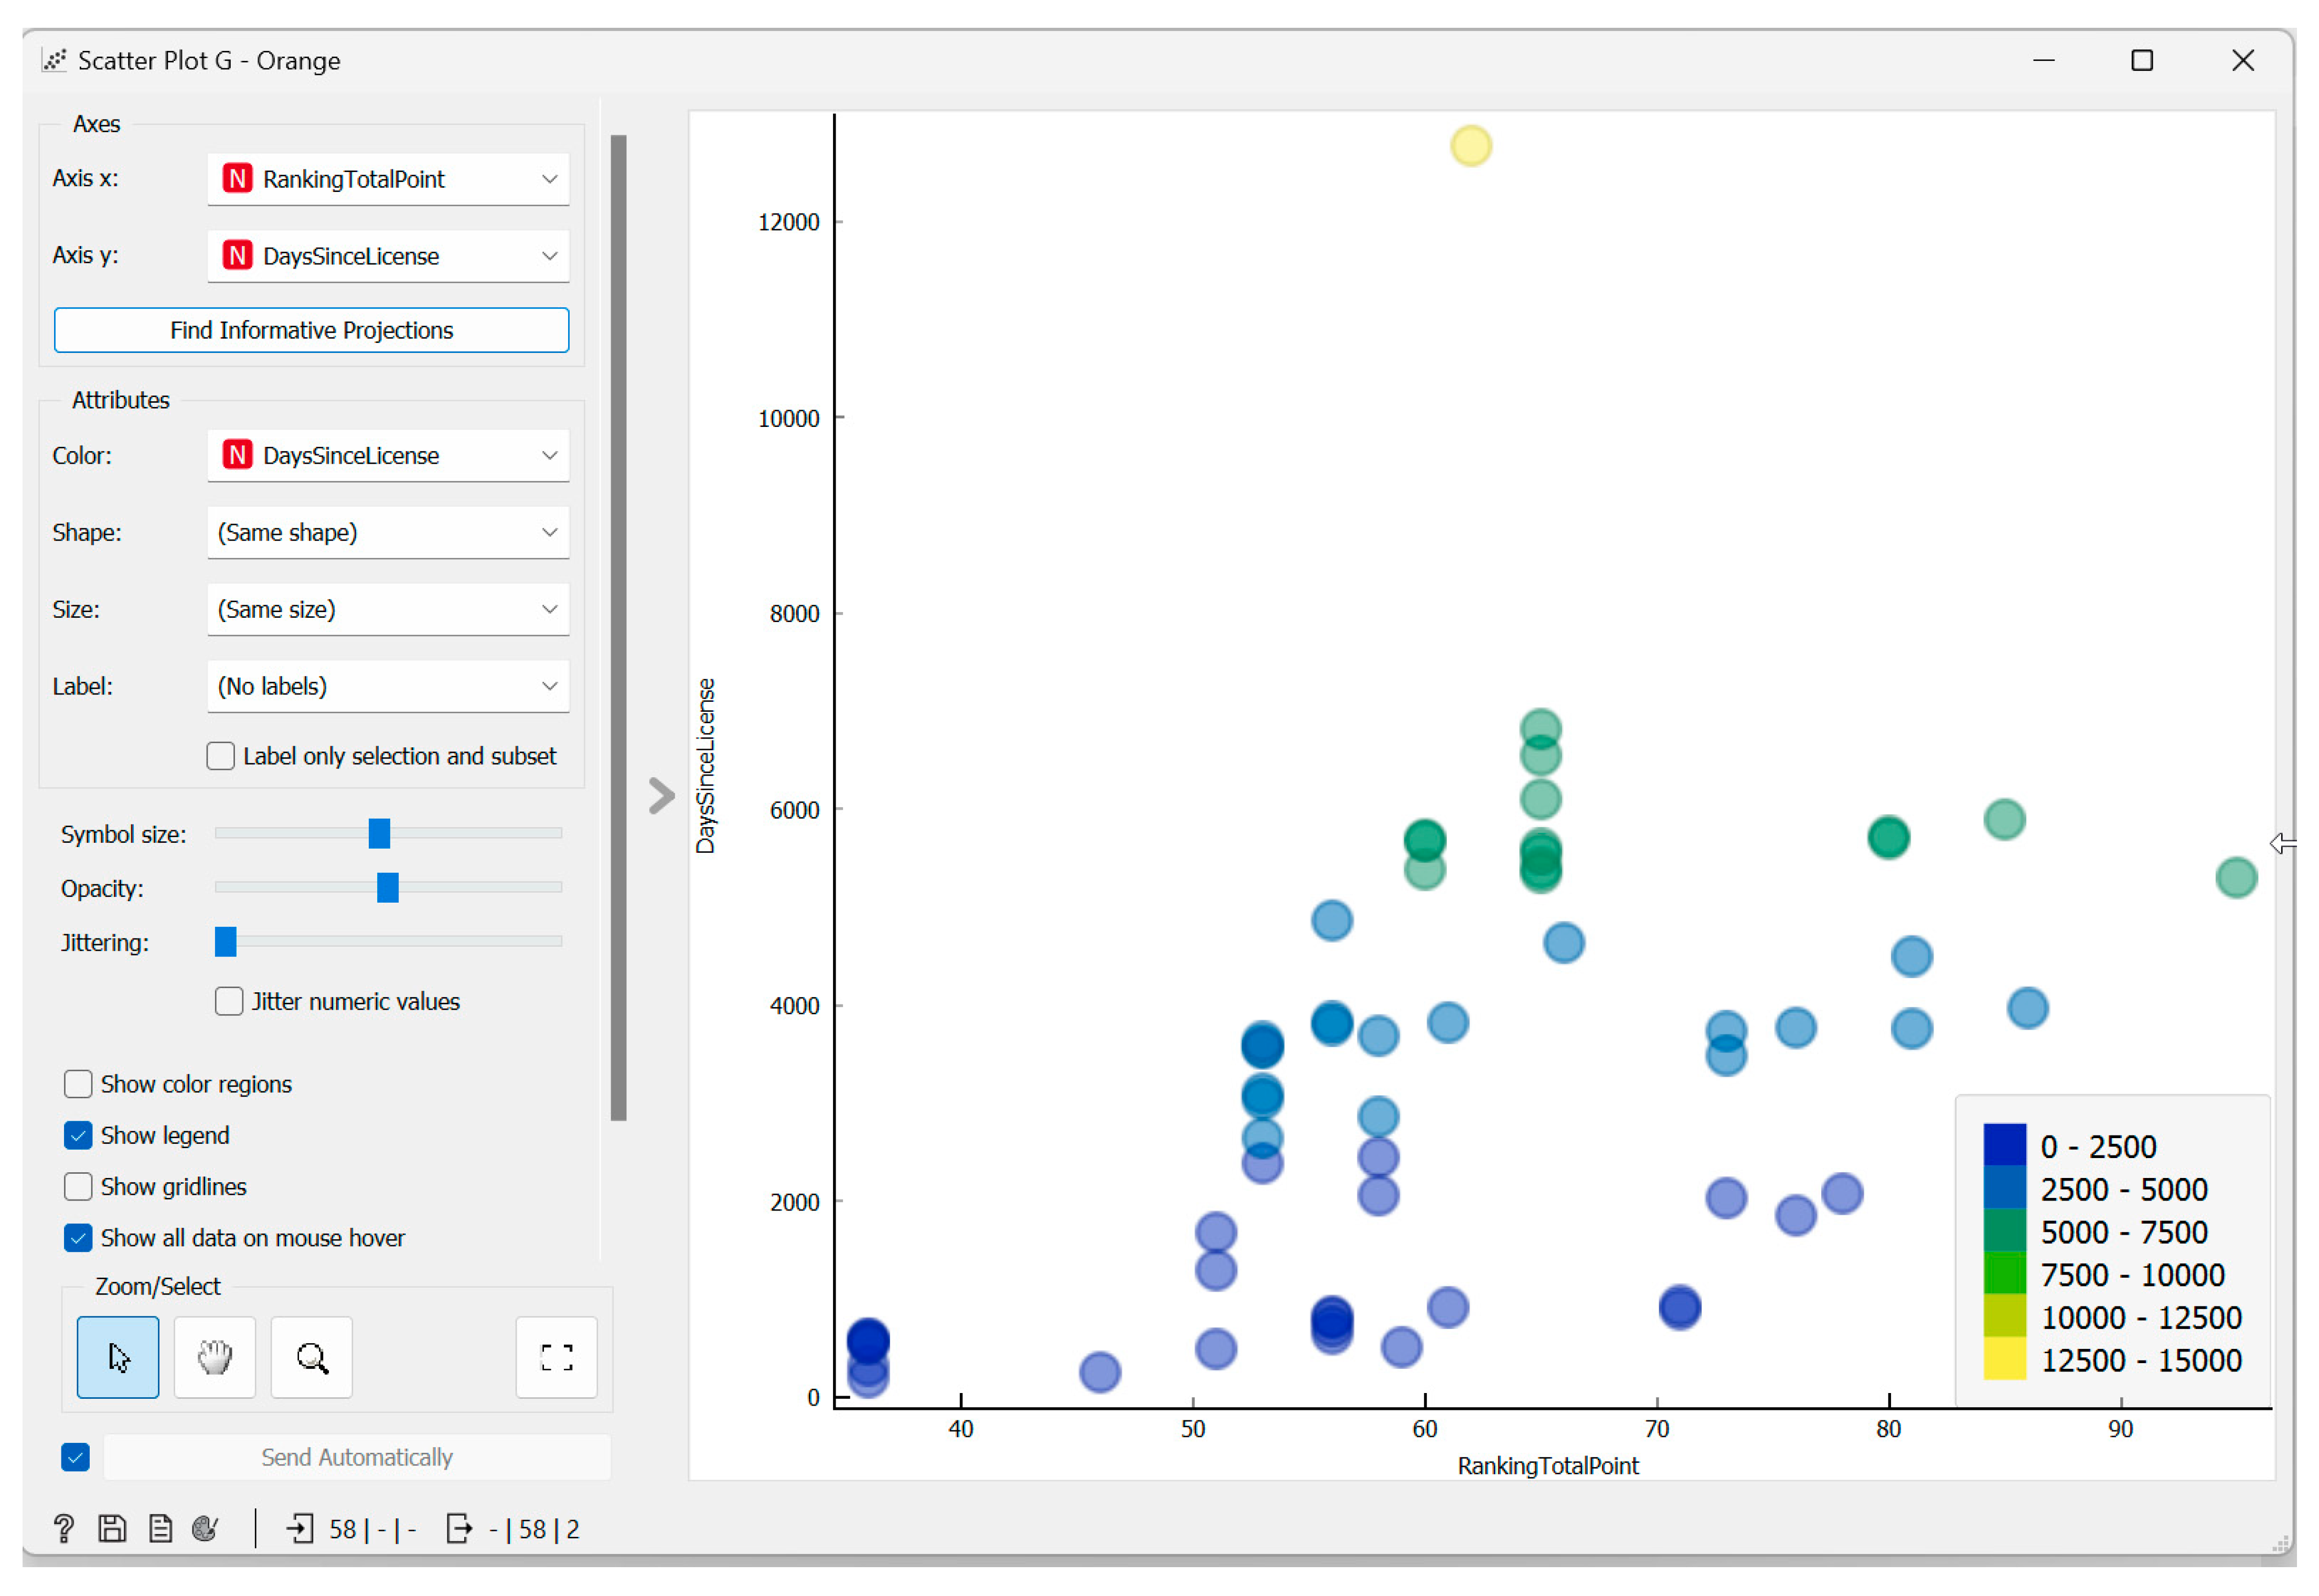This screenshot has height=1596, width=2319.
Task: Open the report document icon
Action: (x=160, y=1527)
